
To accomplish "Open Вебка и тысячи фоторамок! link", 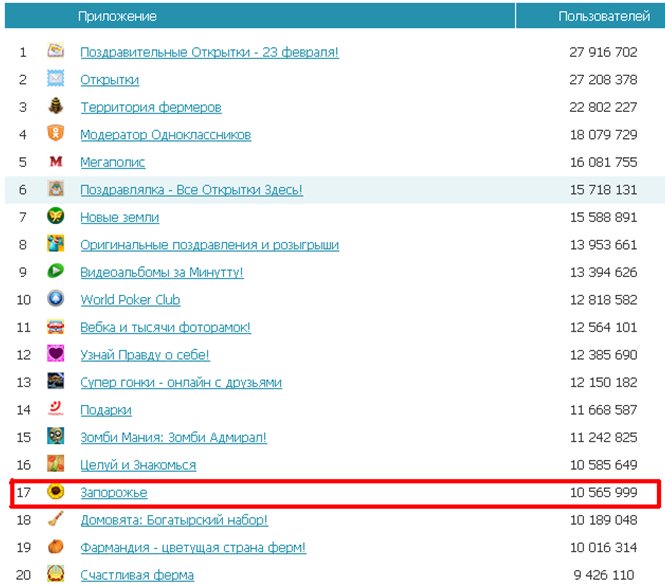I will click(165, 327).
